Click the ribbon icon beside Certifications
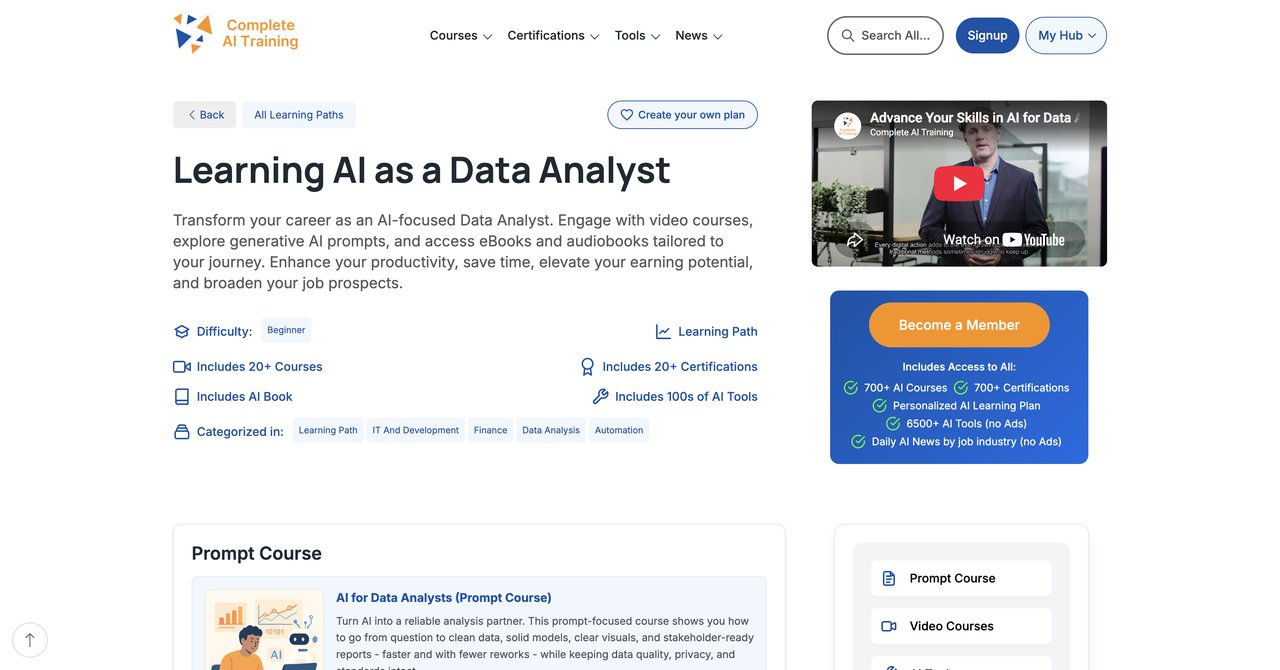The image size is (1280, 670). (x=588, y=367)
